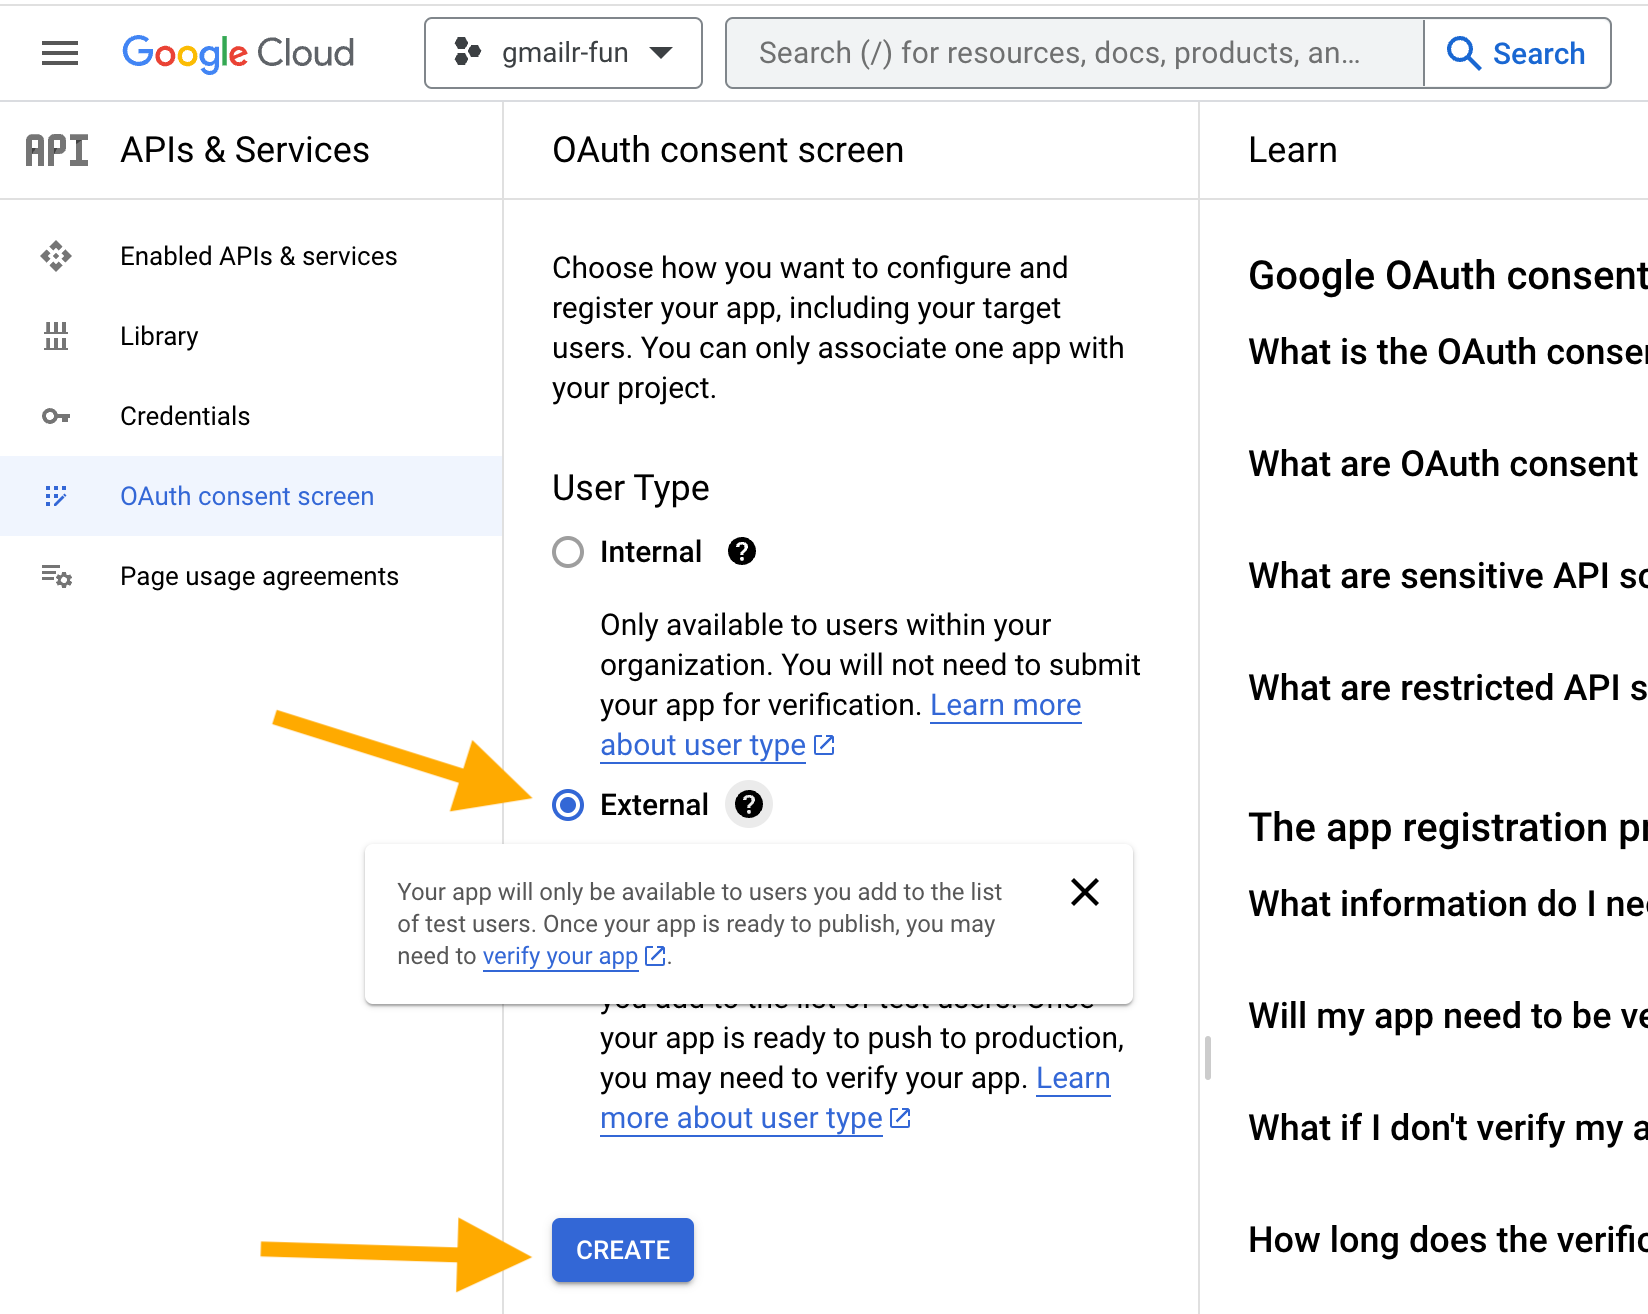Click inside the resources search field
The image size is (1648, 1314).
pyautogui.click(x=1060, y=53)
